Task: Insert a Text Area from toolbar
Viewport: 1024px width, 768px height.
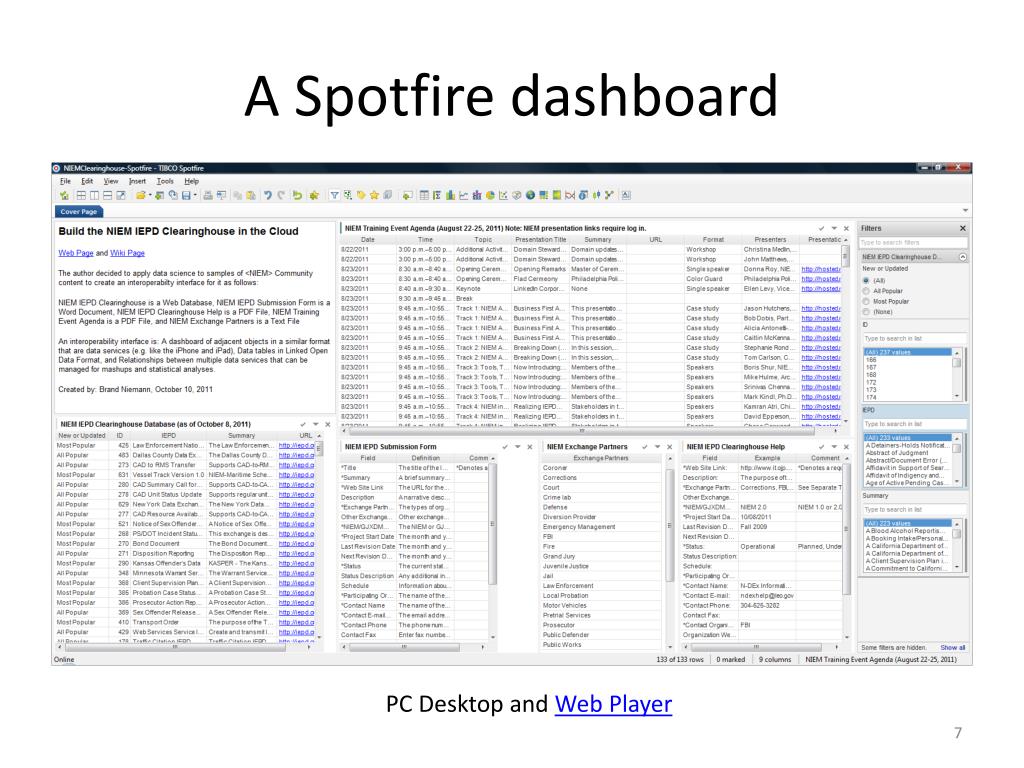Action: 626,195
